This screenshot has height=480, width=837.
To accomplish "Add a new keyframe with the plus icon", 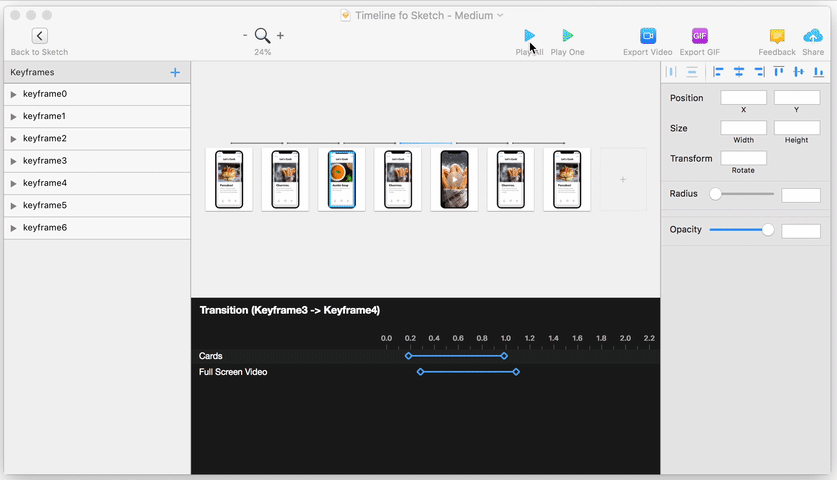I will (175, 73).
